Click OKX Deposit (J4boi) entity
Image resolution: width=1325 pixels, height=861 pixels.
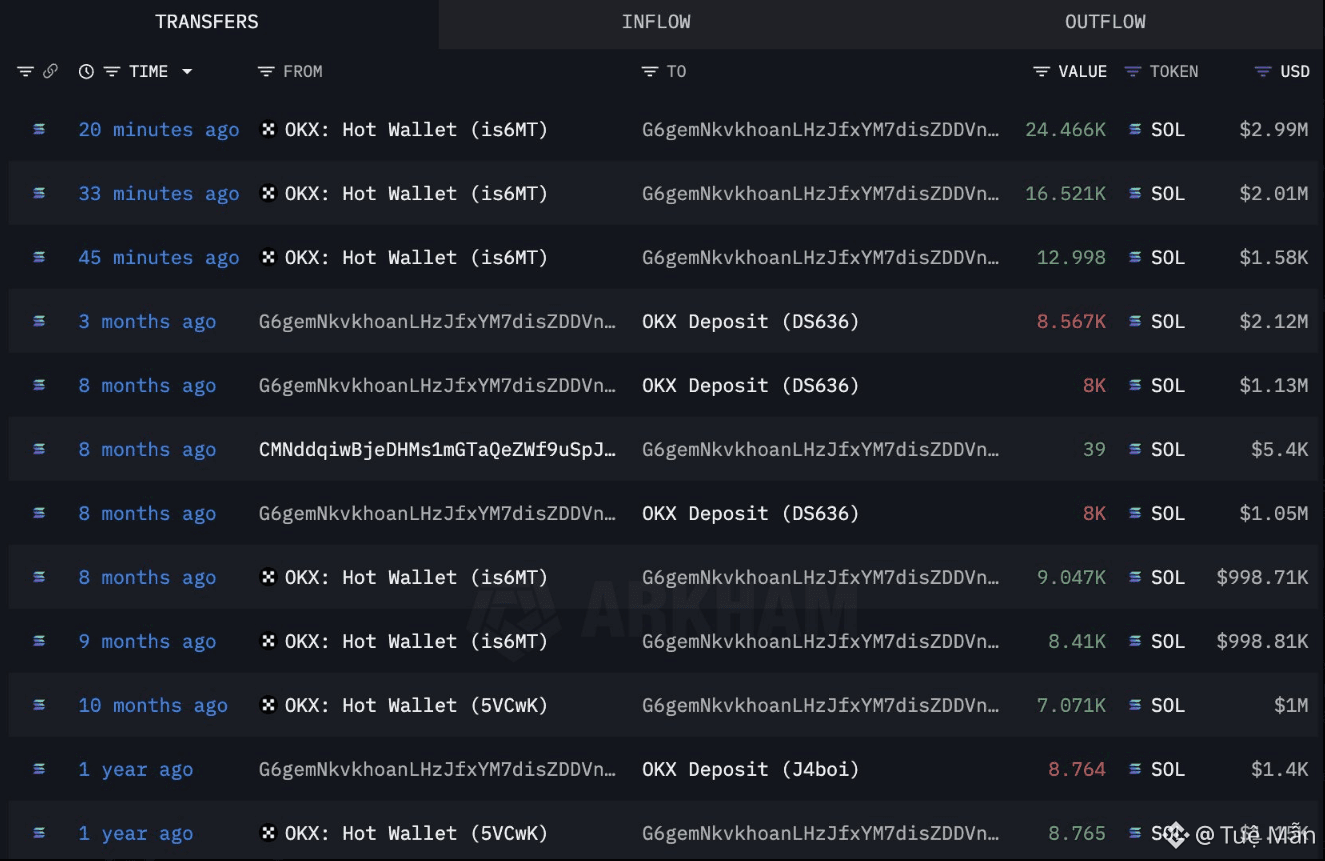751,769
